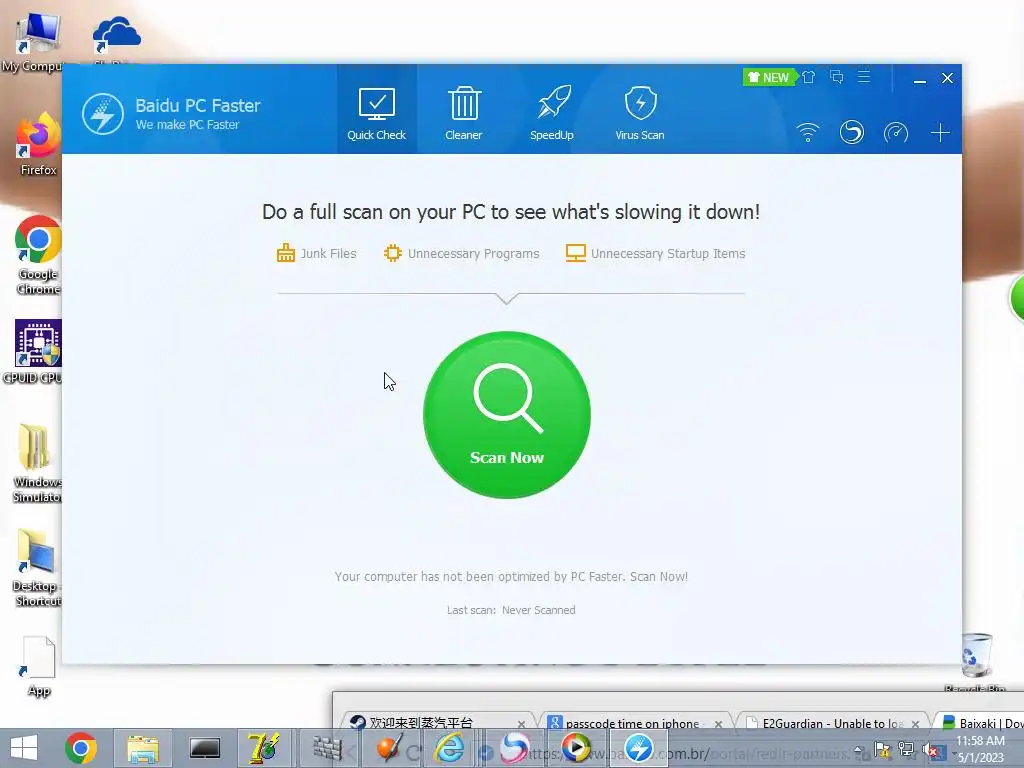Open the Cleaner tab

coord(464,112)
